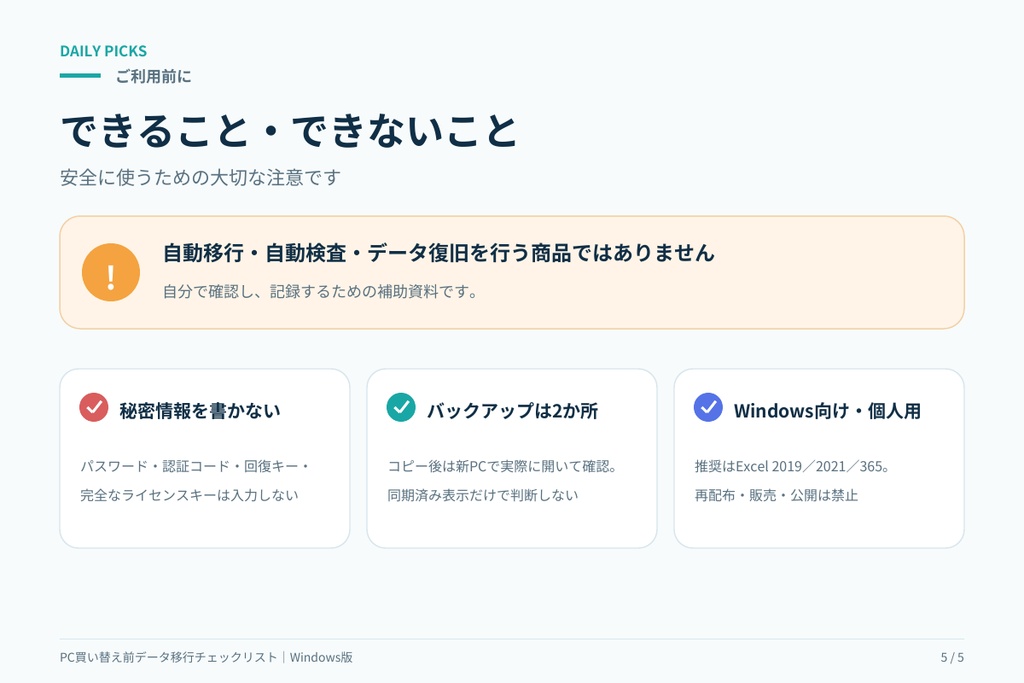Click the line パスワード・認証コード・回復キー・
The width and height of the screenshot is (1024, 683).
[195, 466]
